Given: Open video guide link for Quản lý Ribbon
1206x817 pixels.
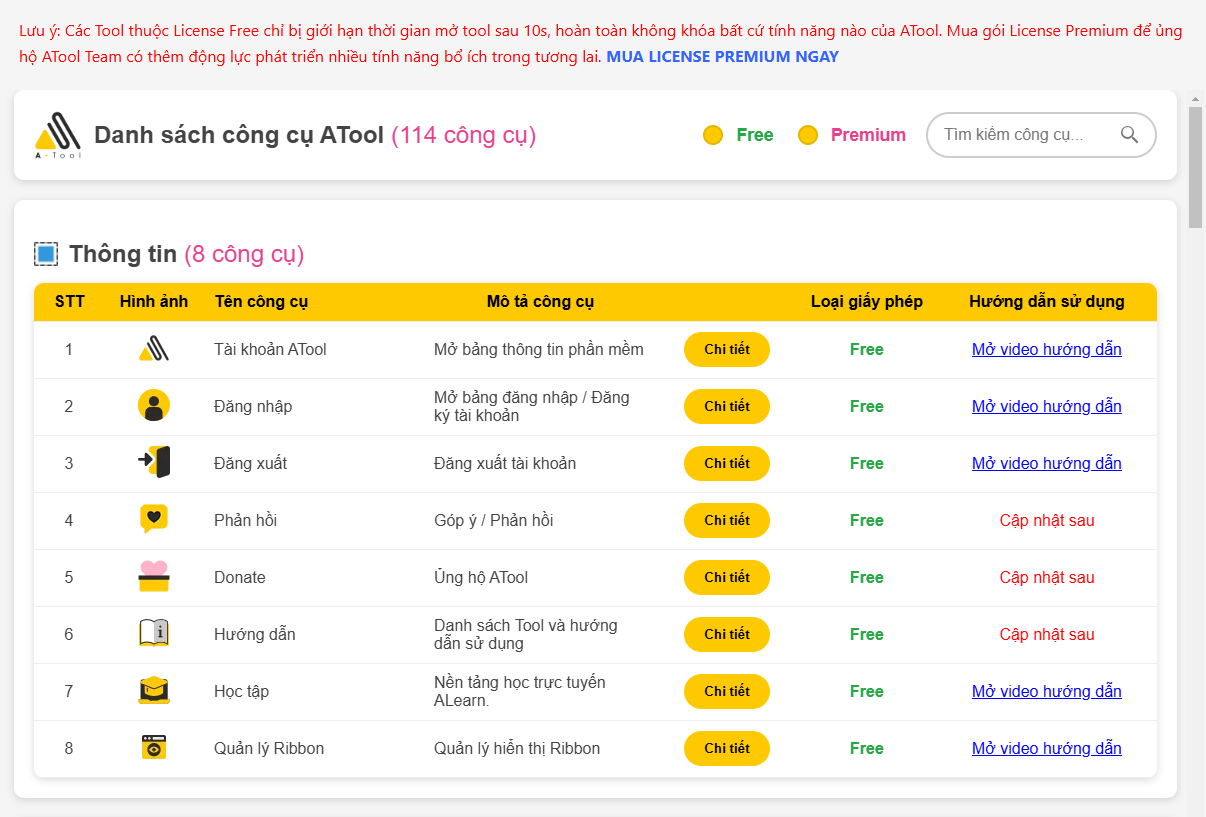Looking at the screenshot, I should [1046, 748].
